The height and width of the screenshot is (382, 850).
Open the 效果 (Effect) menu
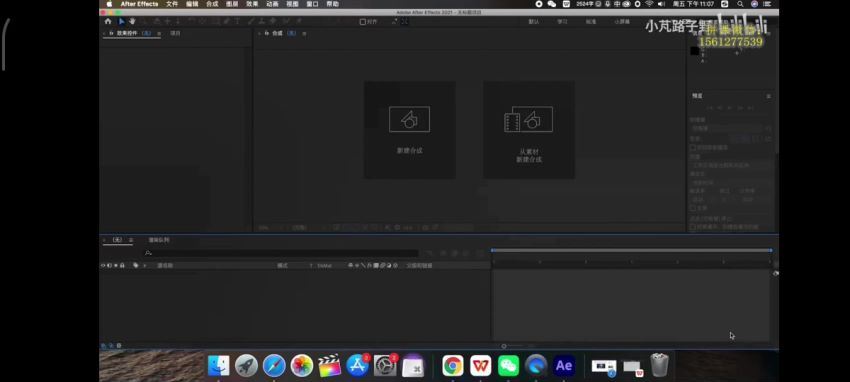point(252,4)
